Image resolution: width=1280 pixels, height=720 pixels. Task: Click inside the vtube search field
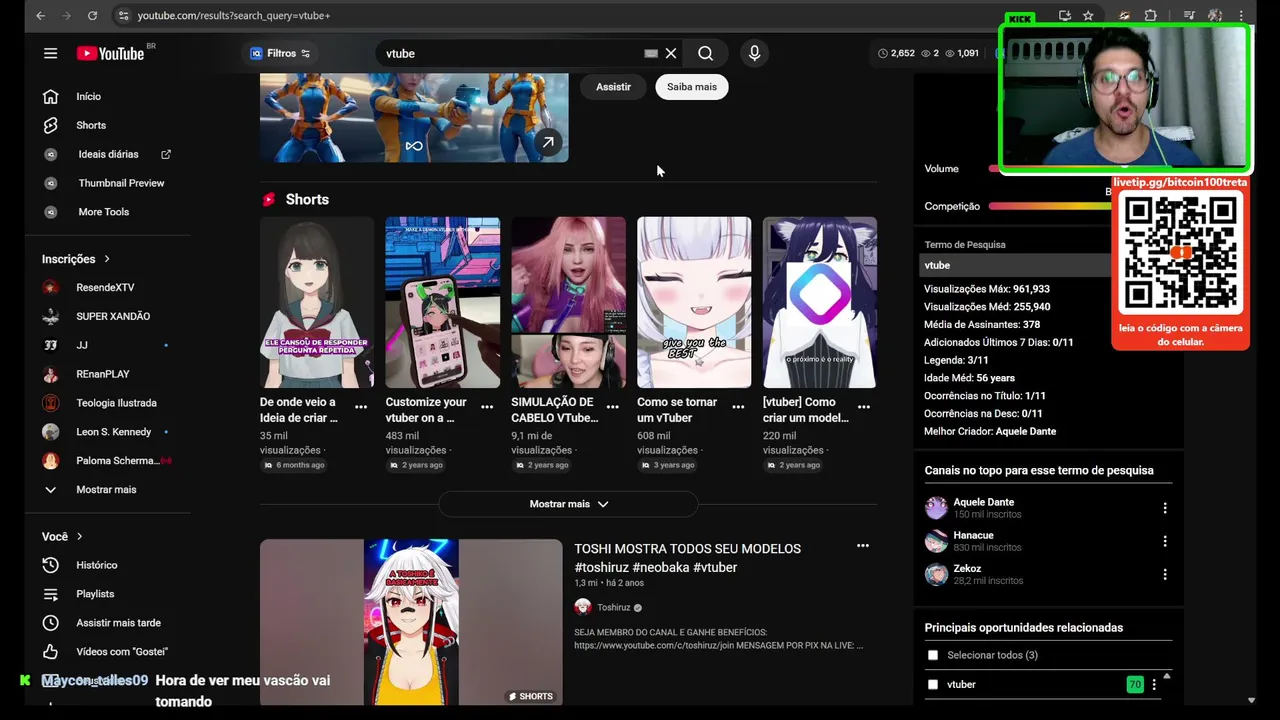click(x=512, y=53)
